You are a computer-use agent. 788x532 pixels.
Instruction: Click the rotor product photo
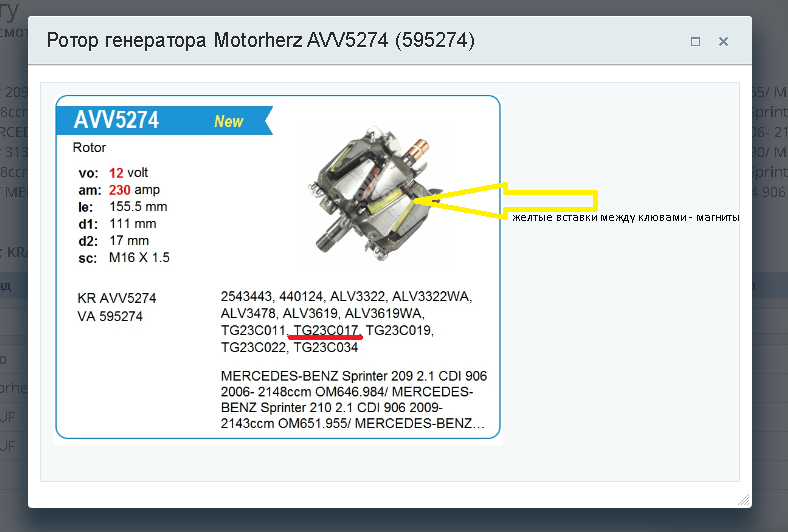point(375,193)
